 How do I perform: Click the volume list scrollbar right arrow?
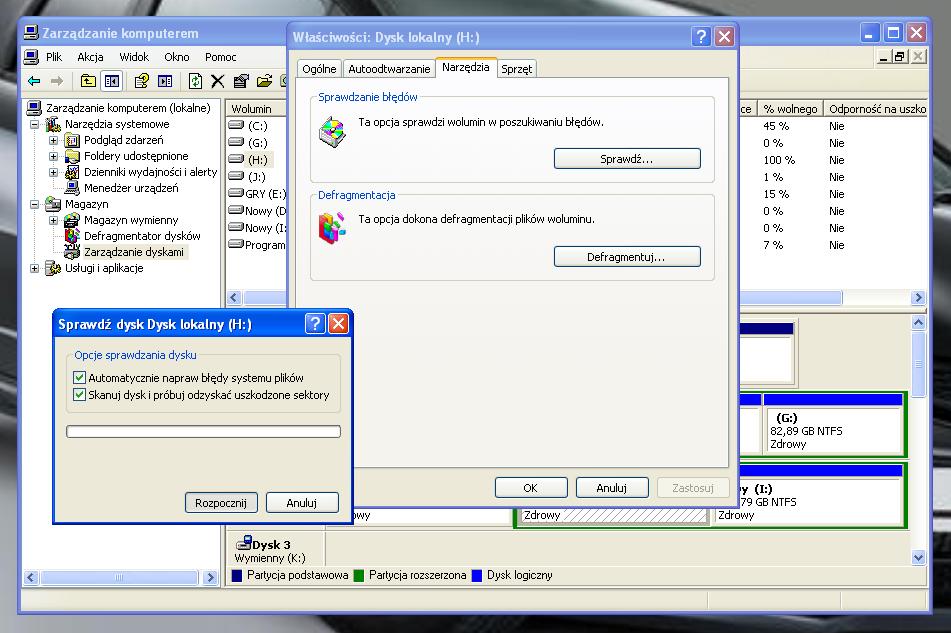918,298
